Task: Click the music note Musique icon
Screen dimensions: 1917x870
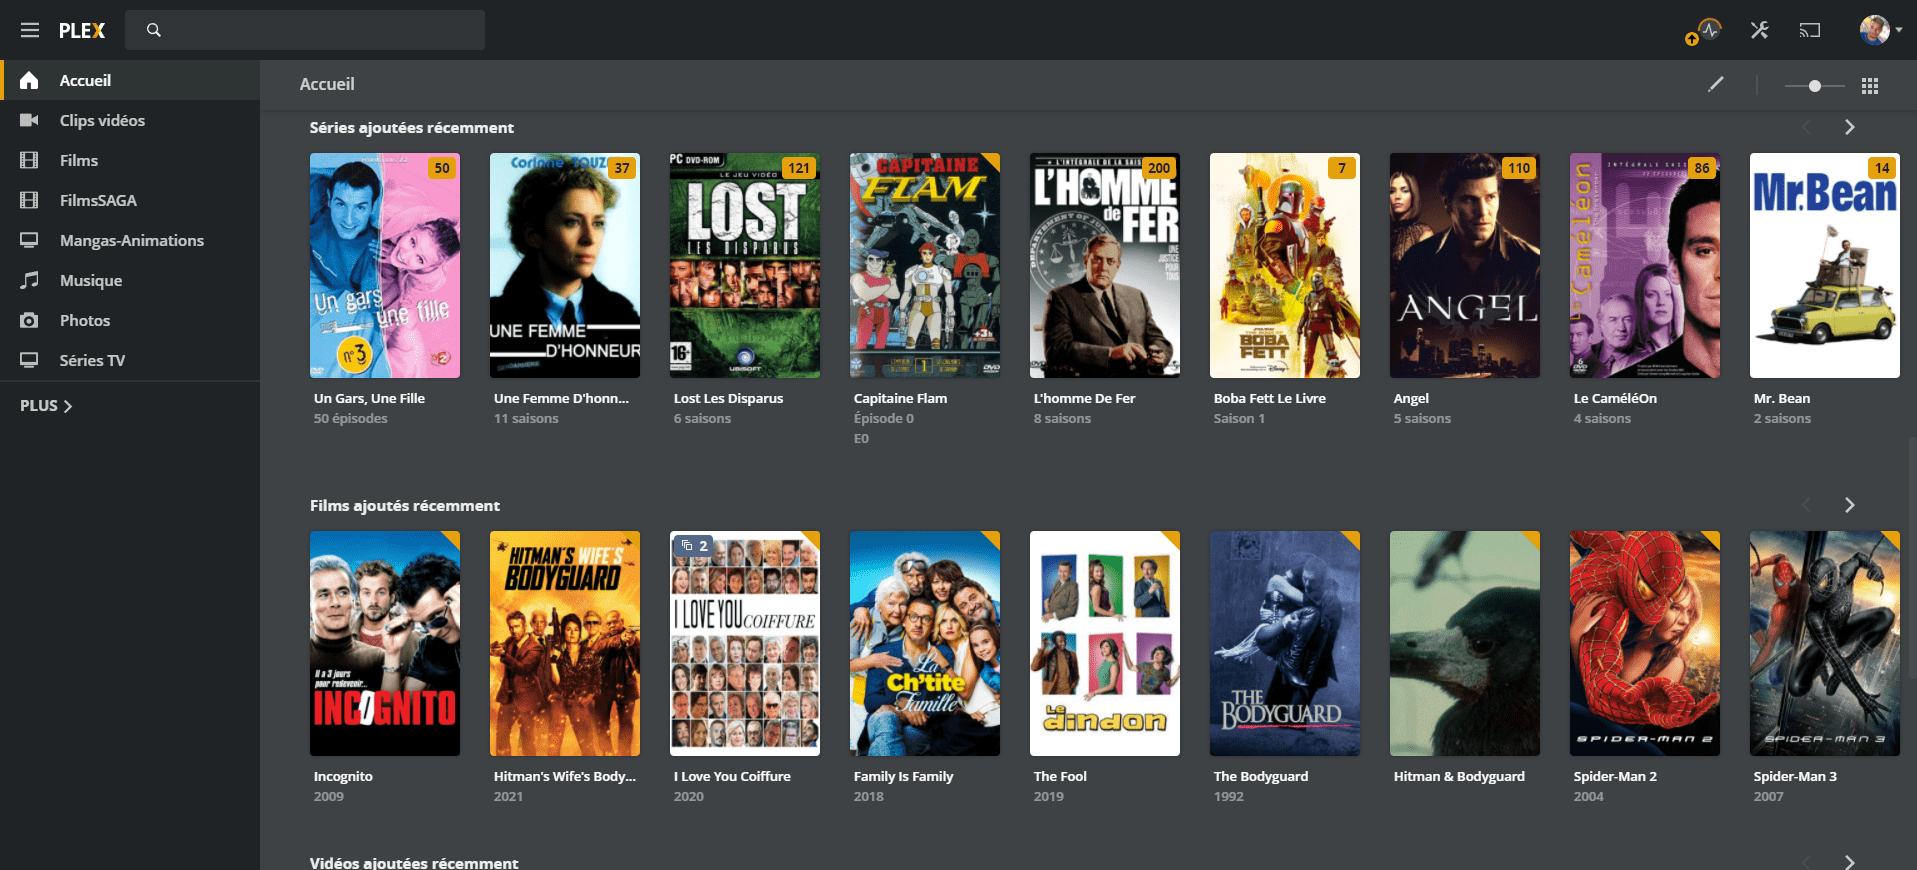Action: [29, 281]
